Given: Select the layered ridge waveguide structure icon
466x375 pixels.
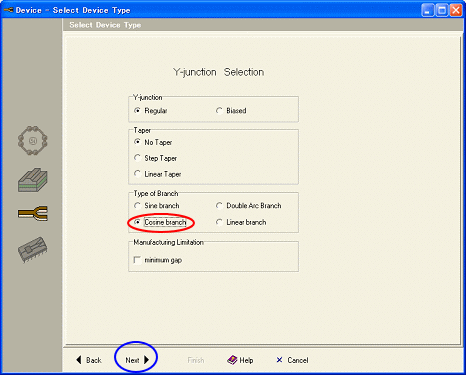Looking at the screenshot, I should (x=33, y=180).
